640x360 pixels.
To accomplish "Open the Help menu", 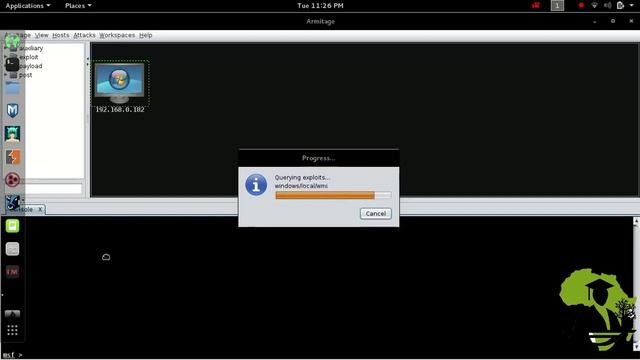I will click(145, 35).
